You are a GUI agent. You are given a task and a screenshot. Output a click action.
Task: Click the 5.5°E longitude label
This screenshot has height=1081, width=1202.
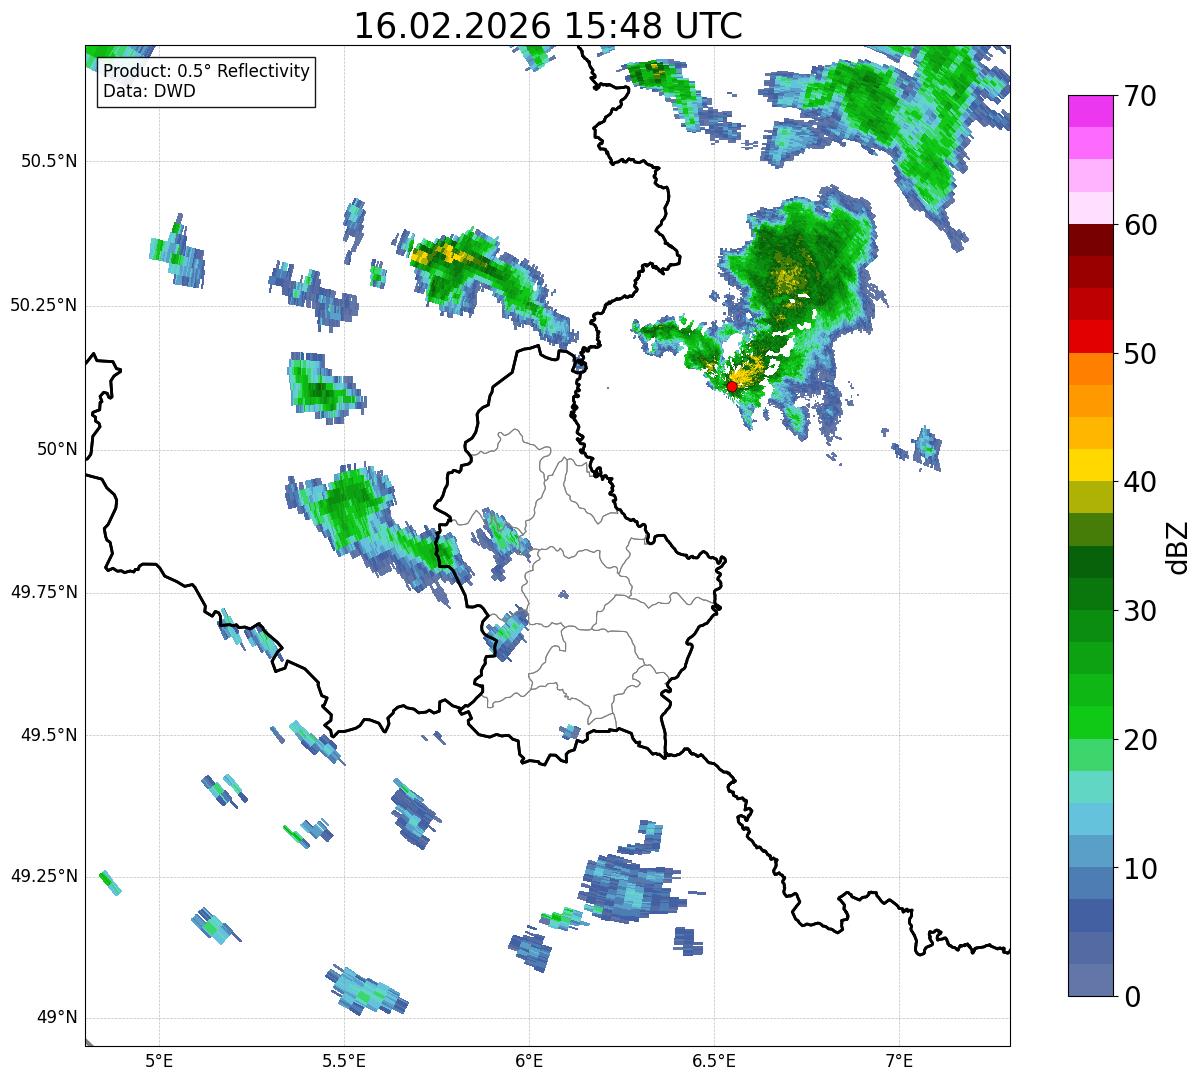pos(344,1060)
